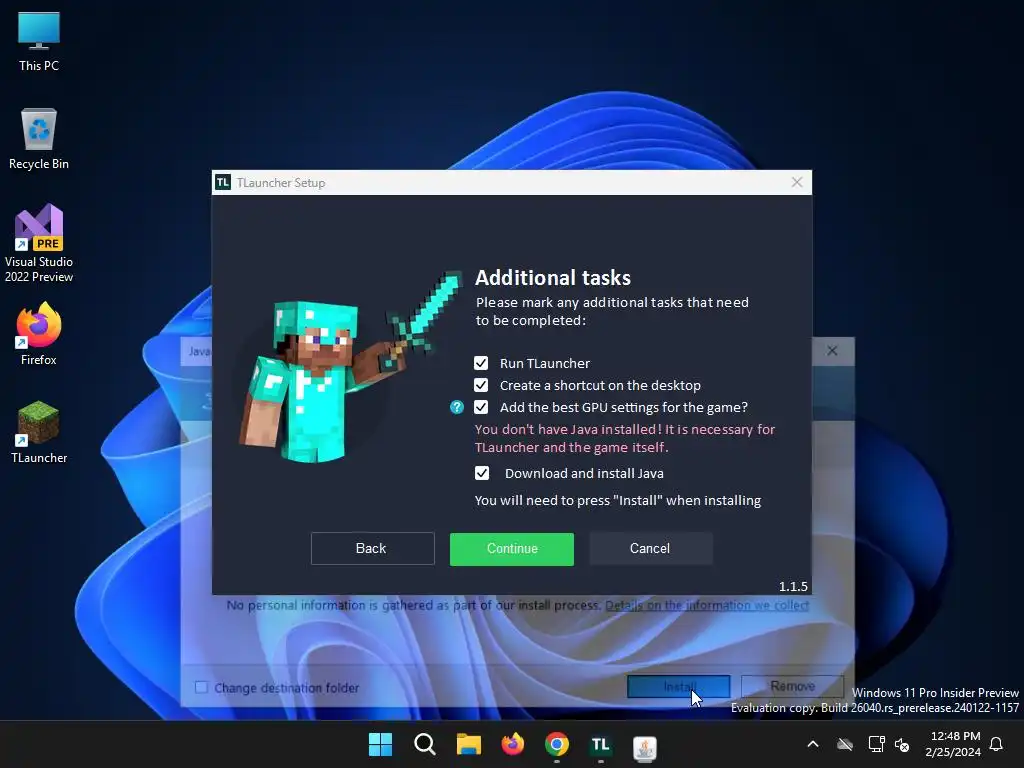The width and height of the screenshot is (1024, 768).
Task: Click the TL logo in setup title bar
Action: (223, 182)
